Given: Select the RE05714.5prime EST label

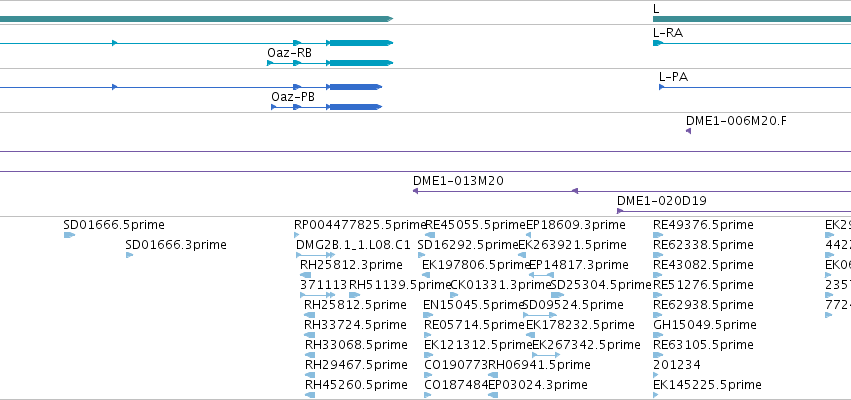Looking at the screenshot, I should pyautogui.click(x=474, y=325).
